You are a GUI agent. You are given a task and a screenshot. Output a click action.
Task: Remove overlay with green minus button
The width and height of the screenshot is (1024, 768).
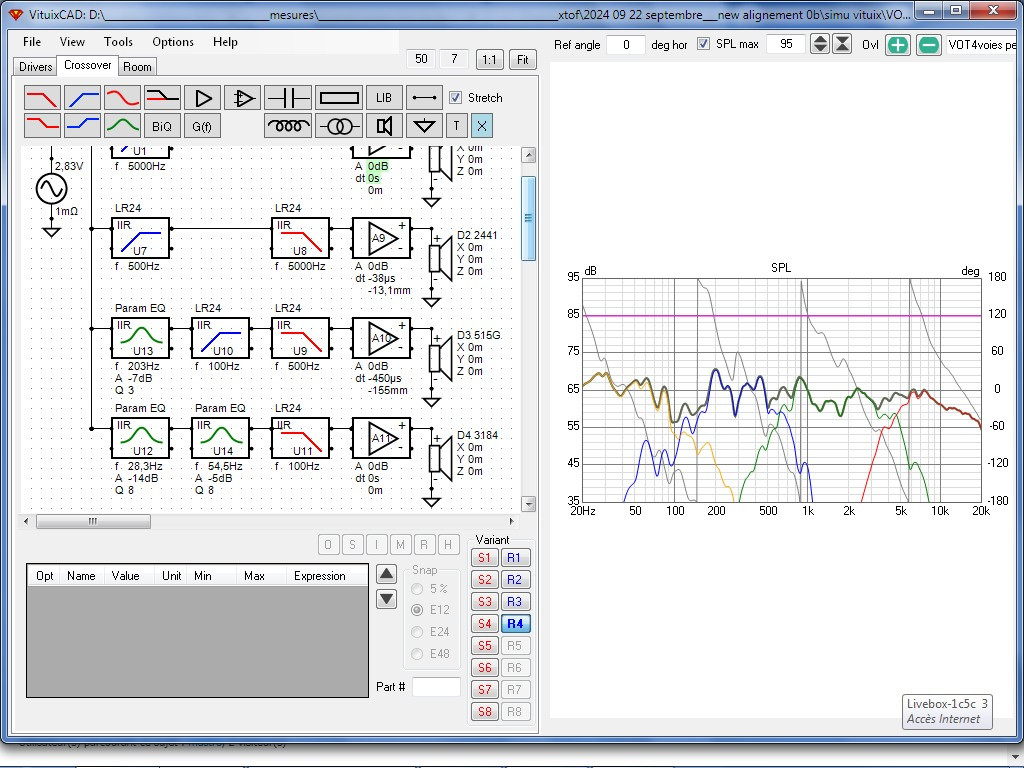[929, 45]
